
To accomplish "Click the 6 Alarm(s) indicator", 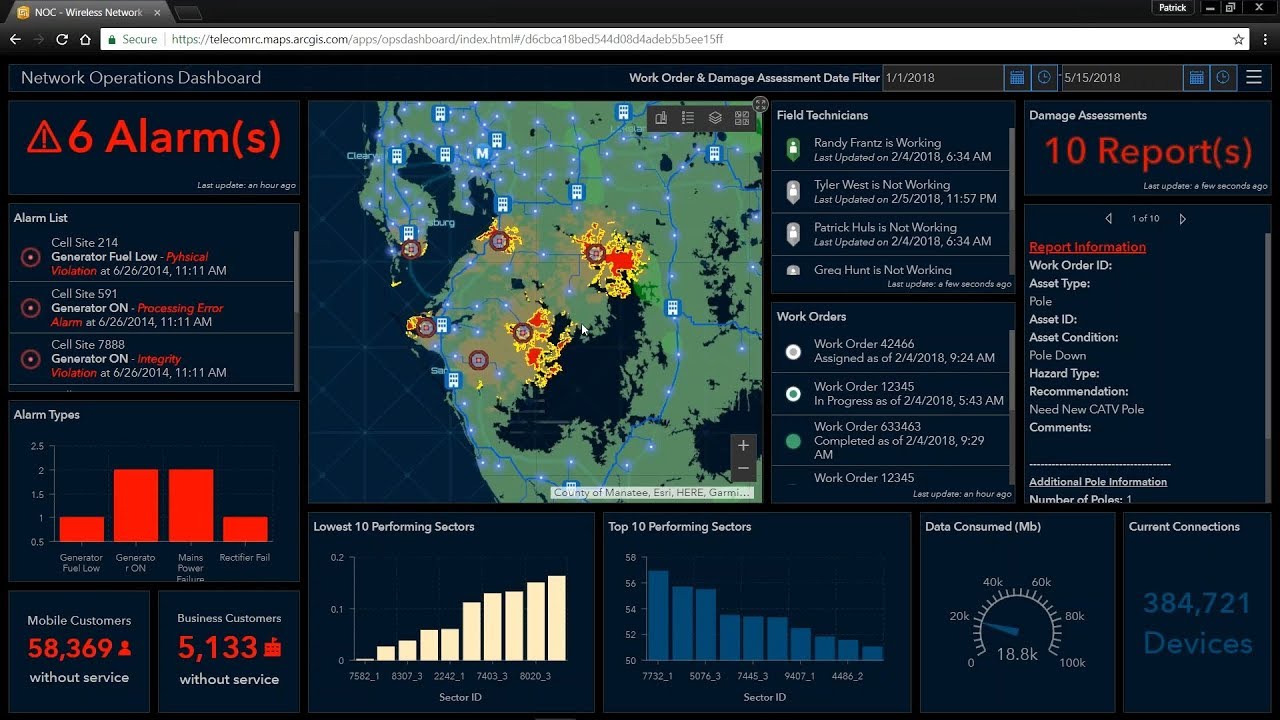I will pos(154,137).
